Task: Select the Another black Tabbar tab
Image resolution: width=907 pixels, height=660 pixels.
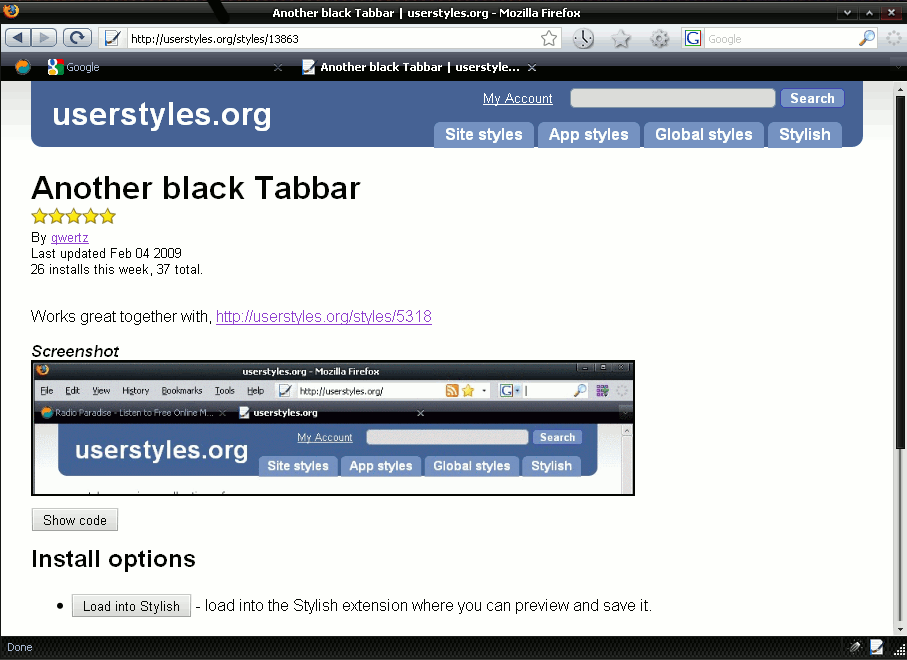Action: coord(419,67)
